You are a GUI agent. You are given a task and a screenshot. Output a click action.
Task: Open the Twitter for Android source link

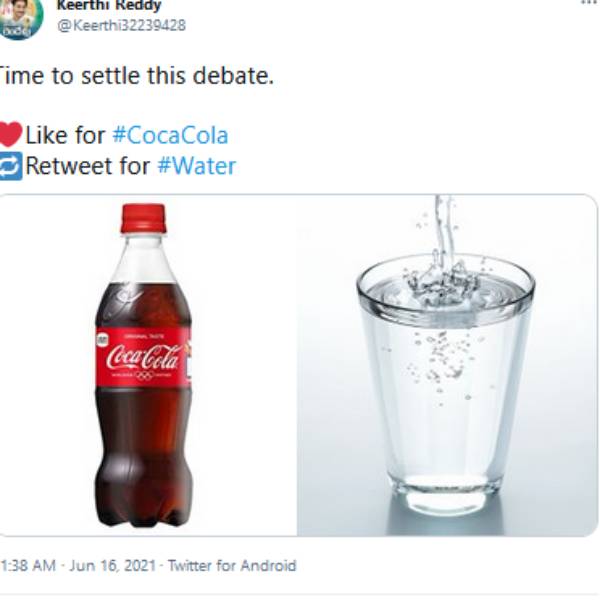point(232,565)
